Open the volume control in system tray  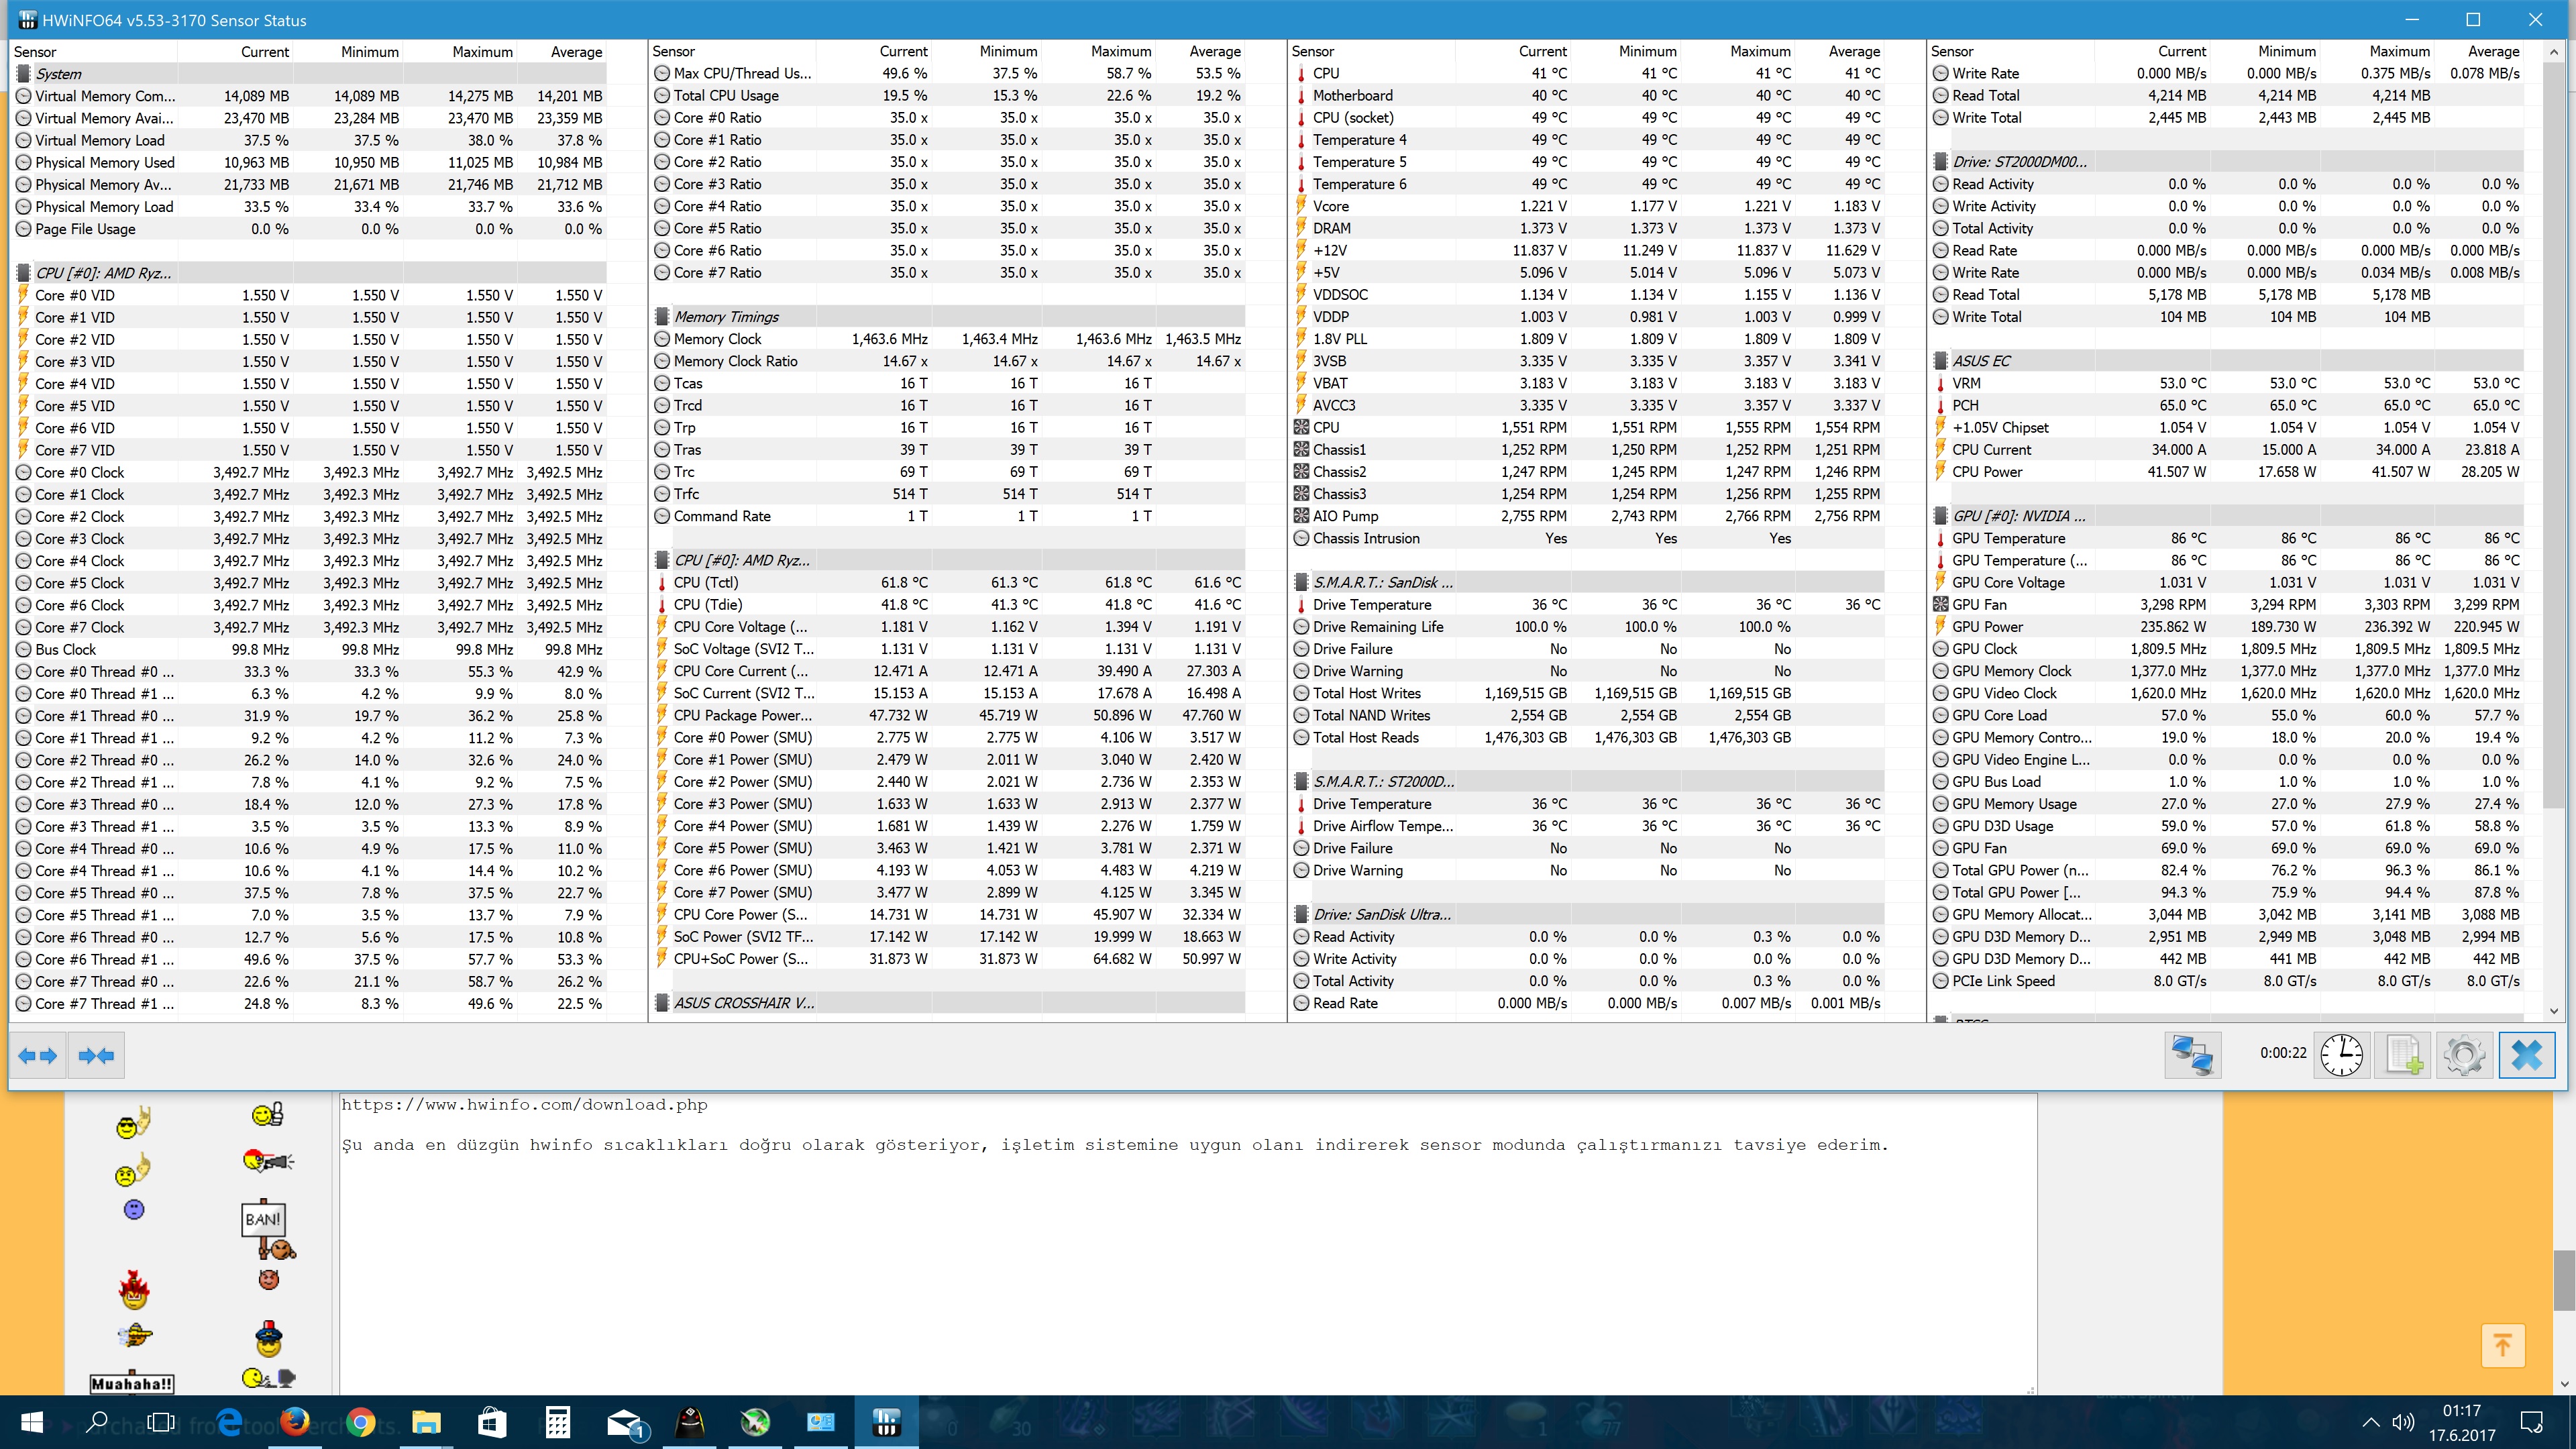pos(2402,1422)
